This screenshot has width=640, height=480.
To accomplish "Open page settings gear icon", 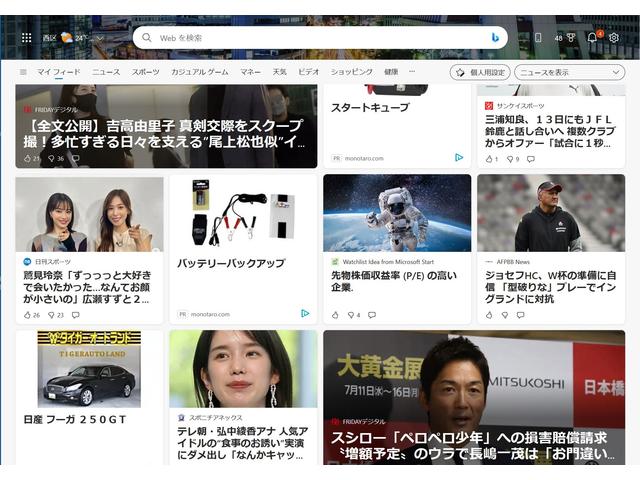I will pyautogui.click(x=613, y=38).
